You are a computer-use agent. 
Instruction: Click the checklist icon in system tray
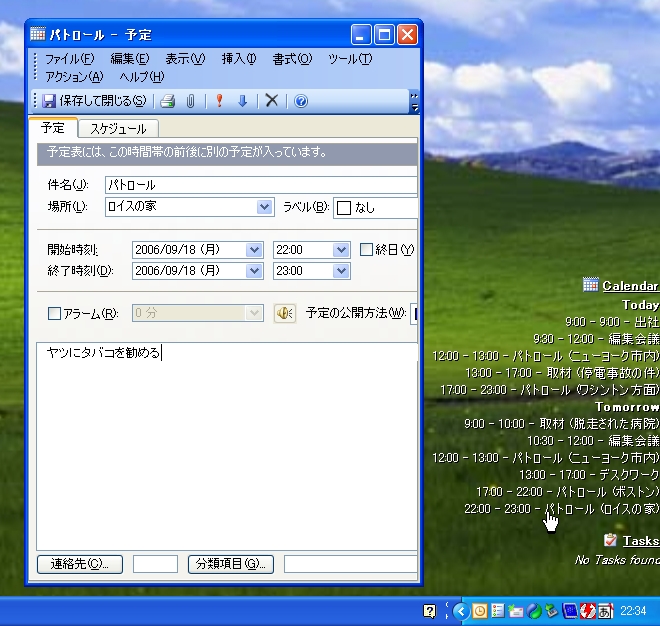pyautogui.click(x=498, y=610)
